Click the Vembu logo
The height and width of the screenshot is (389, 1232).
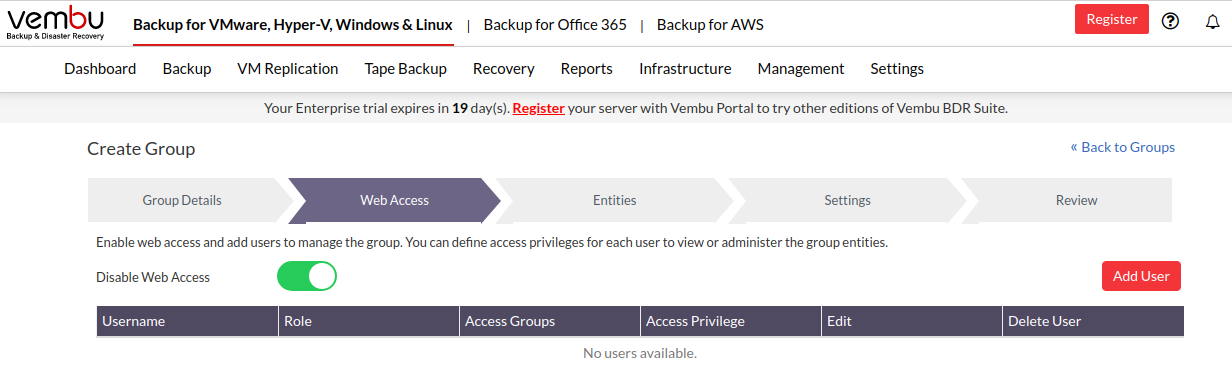(55, 23)
